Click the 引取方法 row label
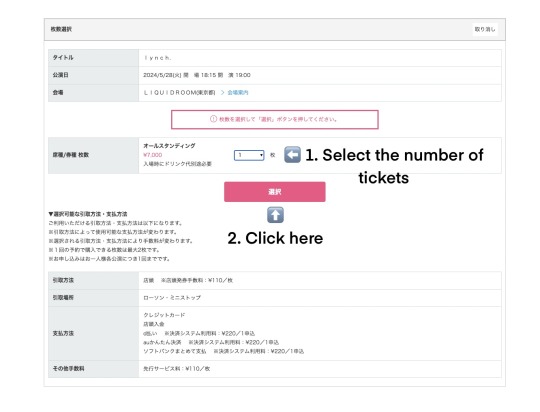The height and width of the screenshot is (412, 540). 63,280
